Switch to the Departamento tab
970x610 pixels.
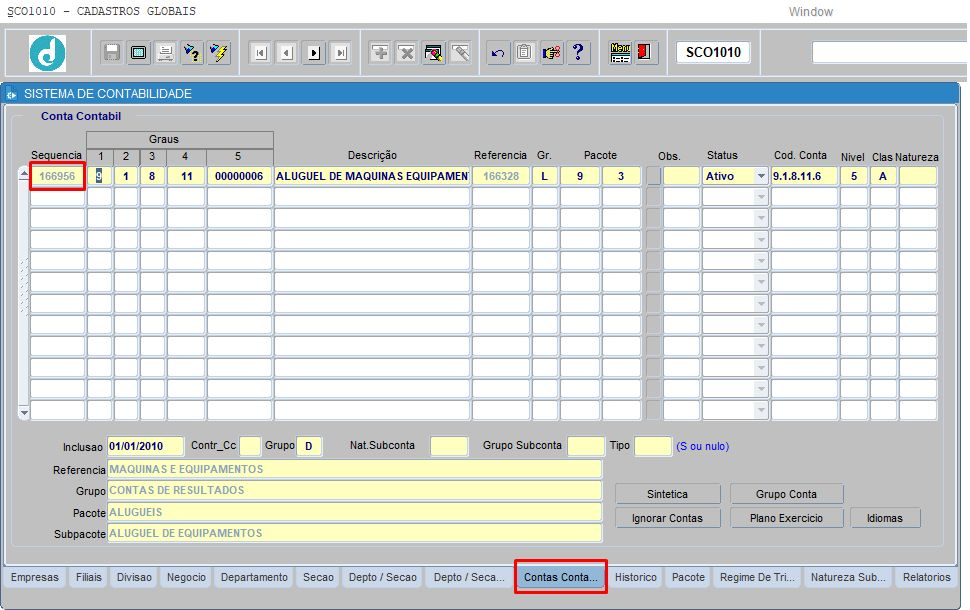[254, 577]
